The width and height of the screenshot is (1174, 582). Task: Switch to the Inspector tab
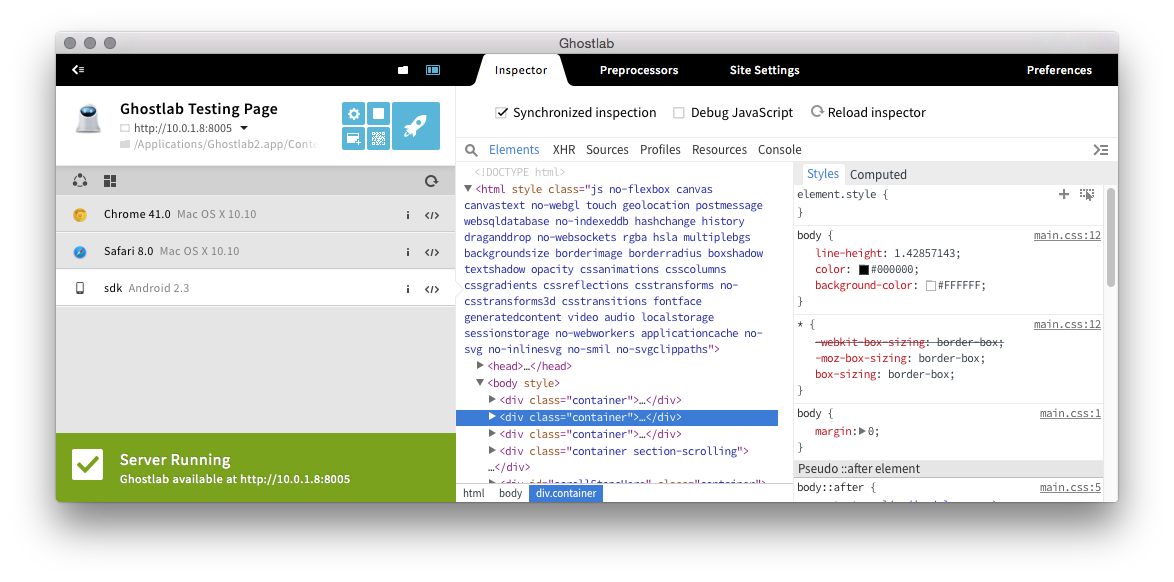click(521, 70)
